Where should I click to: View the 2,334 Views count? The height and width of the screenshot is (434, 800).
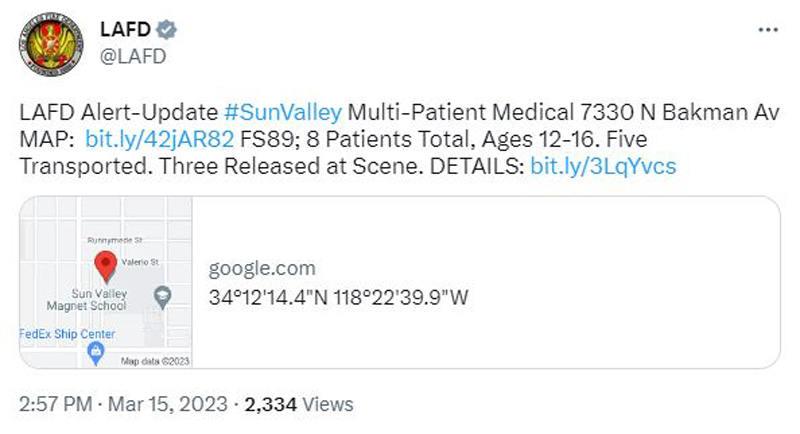pyautogui.click(x=299, y=404)
